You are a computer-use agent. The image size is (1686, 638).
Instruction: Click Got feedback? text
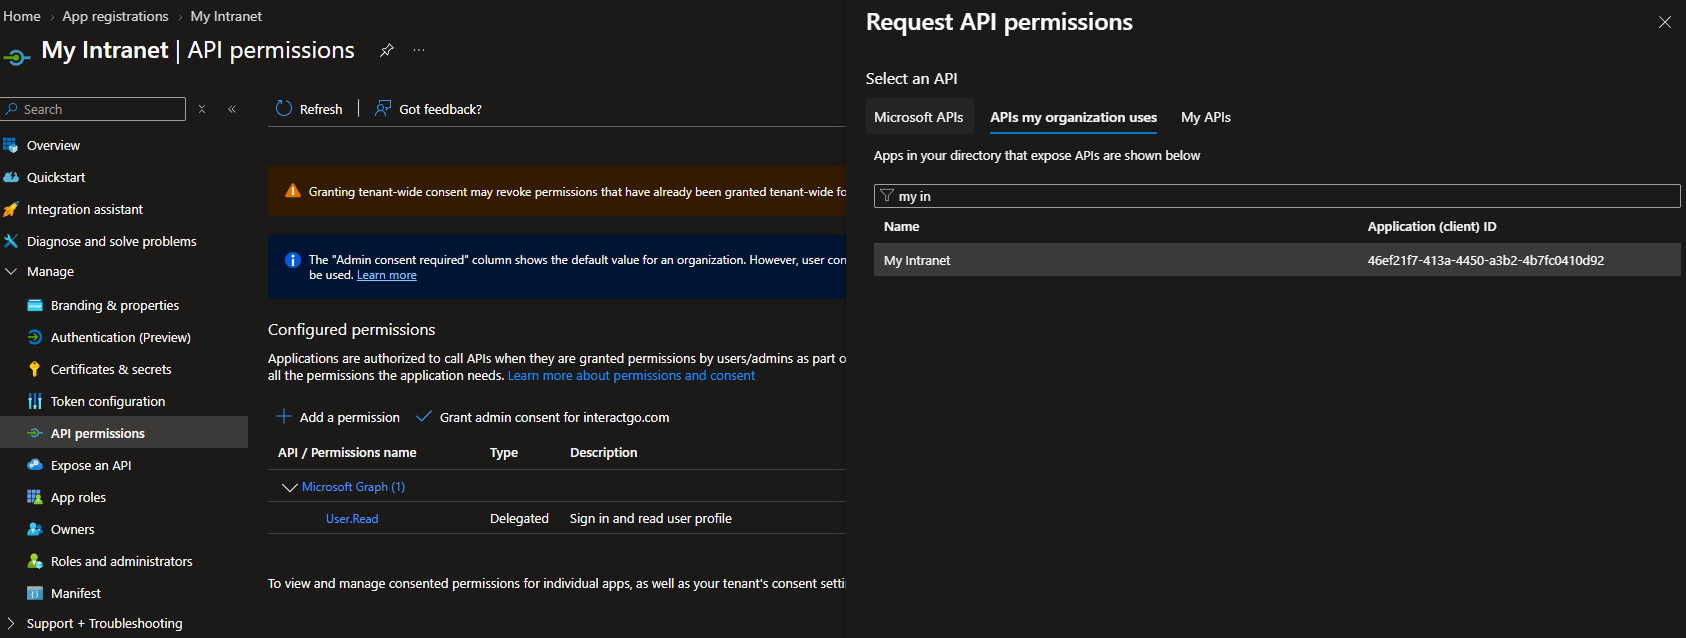click(440, 109)
